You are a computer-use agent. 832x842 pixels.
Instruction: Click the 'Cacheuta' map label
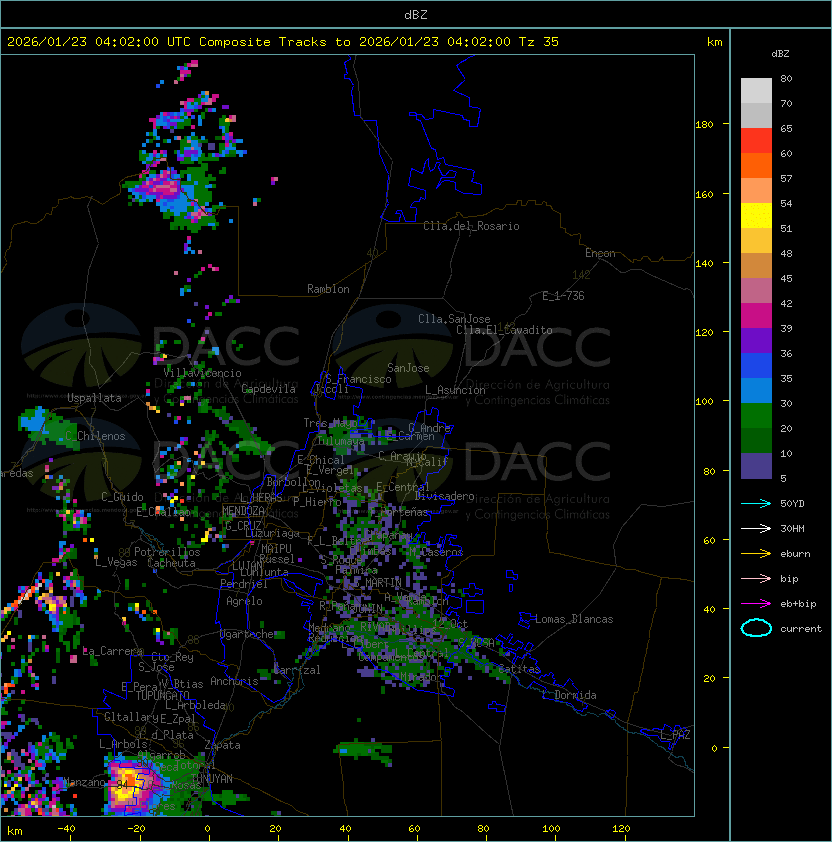pos(171,563)
